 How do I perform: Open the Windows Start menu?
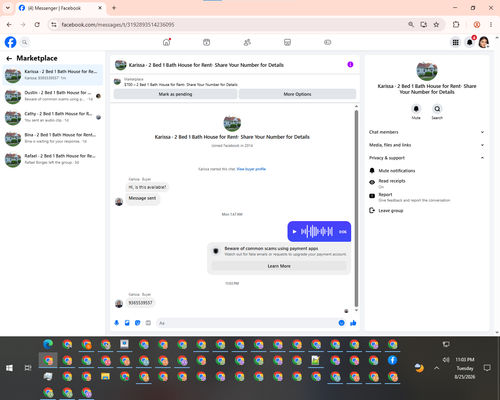(9, 368)
